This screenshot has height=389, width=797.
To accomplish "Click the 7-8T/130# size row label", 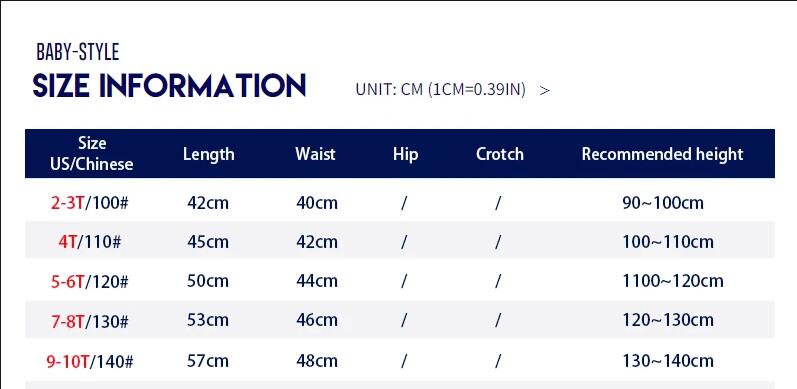I will click(x=89, y=320).
